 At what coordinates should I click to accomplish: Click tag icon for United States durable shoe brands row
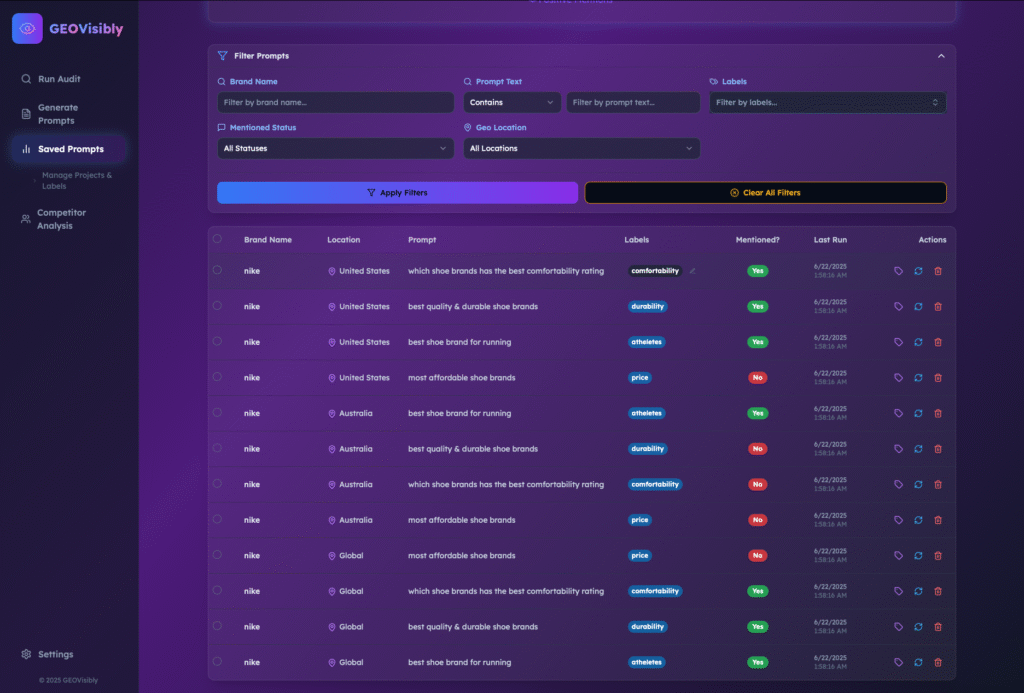(x=898, y=306)
